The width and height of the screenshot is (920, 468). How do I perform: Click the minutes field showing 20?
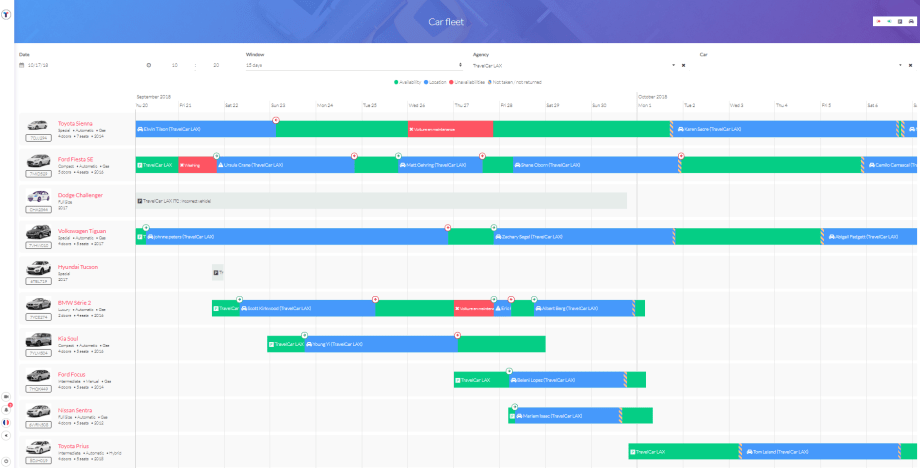(216, 65)
